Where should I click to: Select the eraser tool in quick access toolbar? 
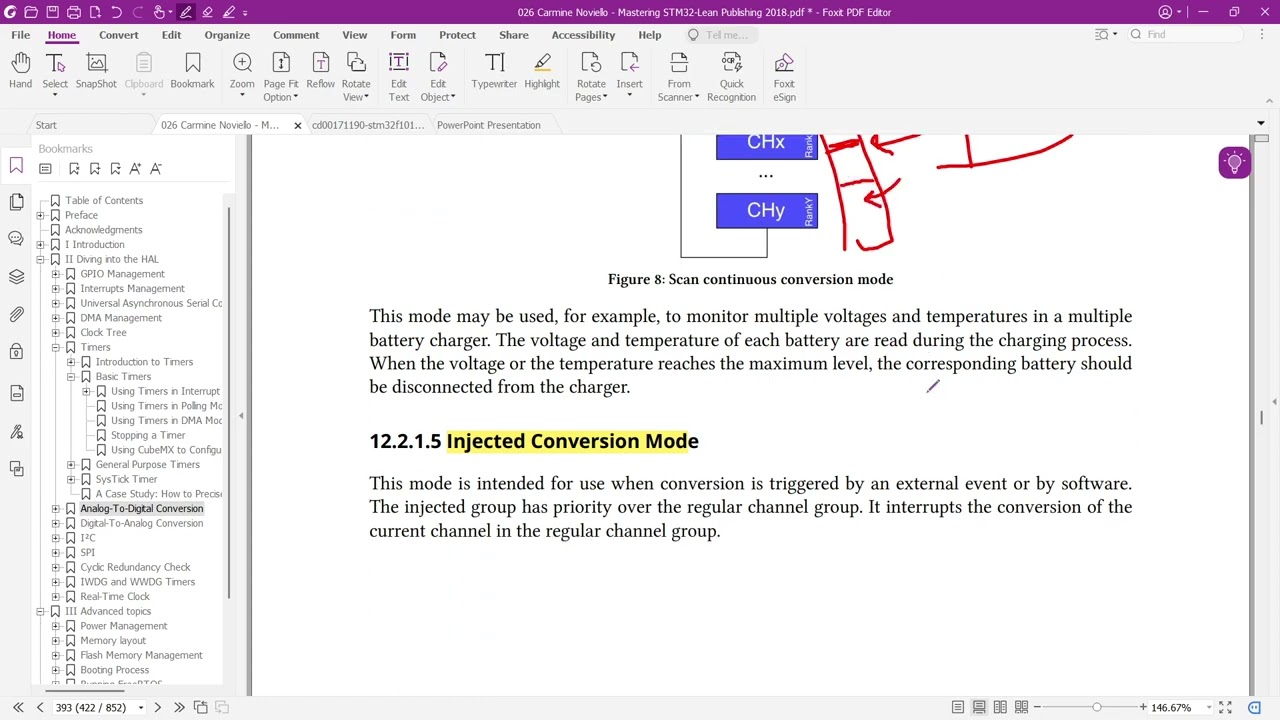point(207,12)
